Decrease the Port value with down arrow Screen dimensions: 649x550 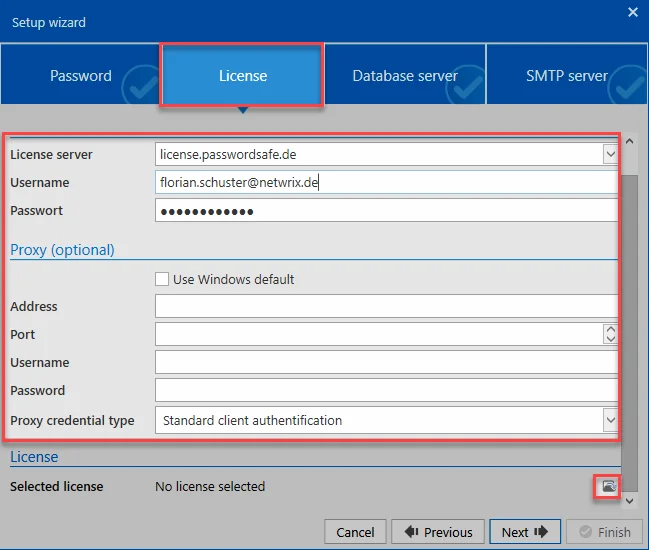pos(611,339)
